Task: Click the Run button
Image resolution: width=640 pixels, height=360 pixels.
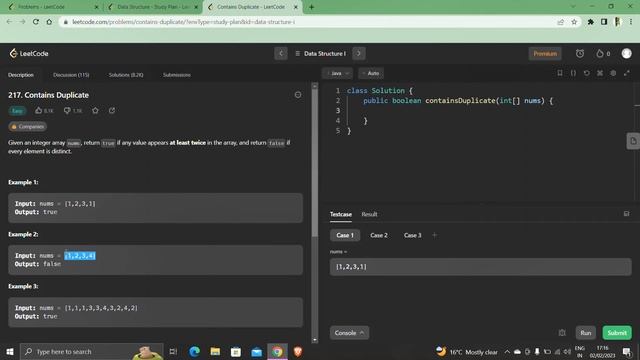Action: 586,333
